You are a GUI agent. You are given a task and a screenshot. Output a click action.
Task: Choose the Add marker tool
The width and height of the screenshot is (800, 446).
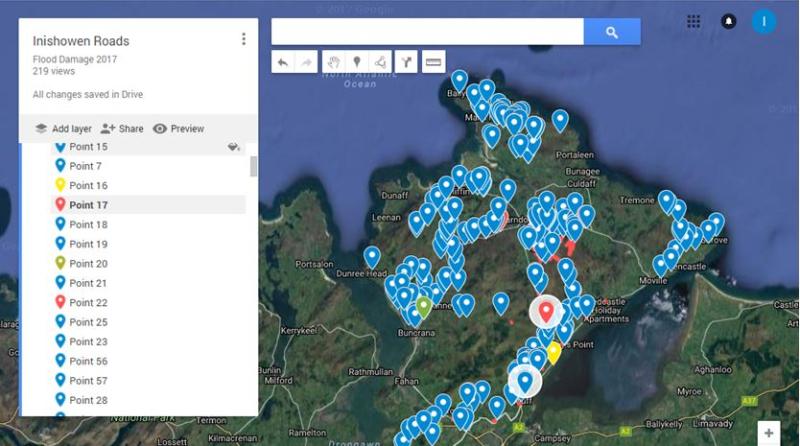point(357,62)
